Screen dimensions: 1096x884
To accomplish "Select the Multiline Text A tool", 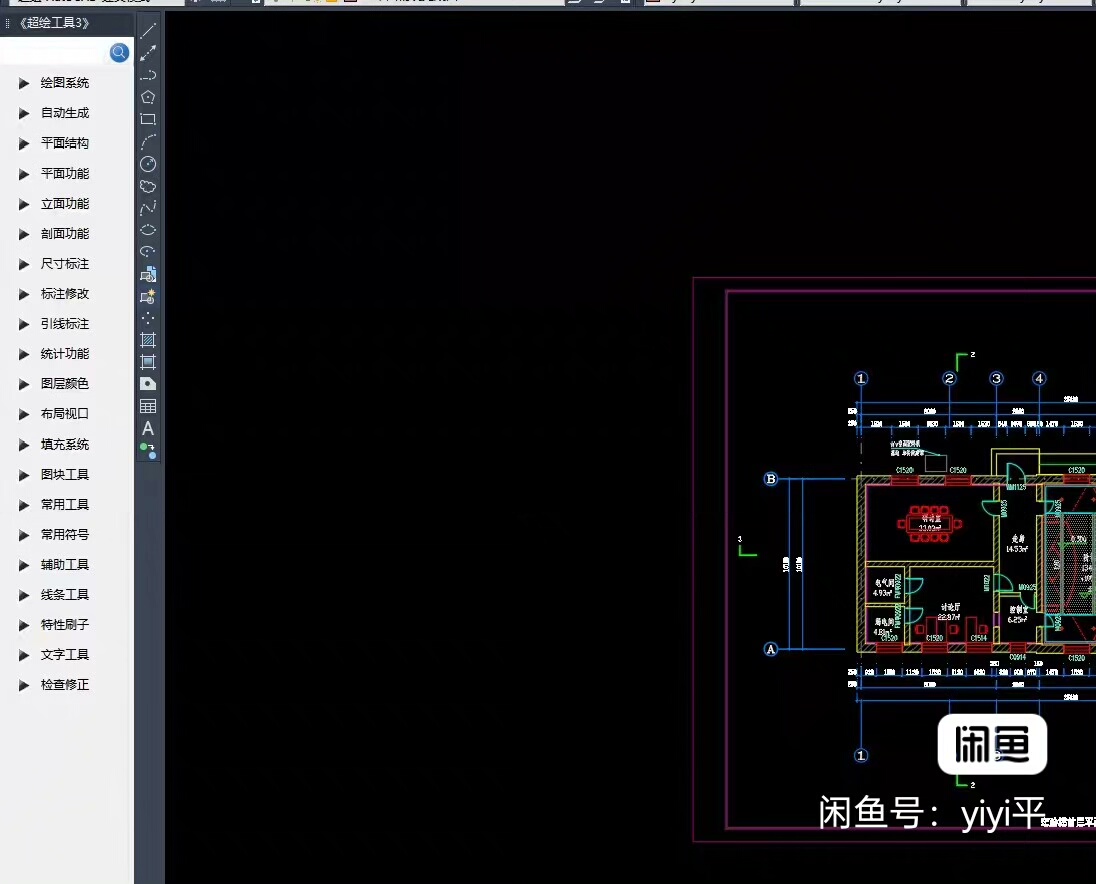I will point(148,428).
